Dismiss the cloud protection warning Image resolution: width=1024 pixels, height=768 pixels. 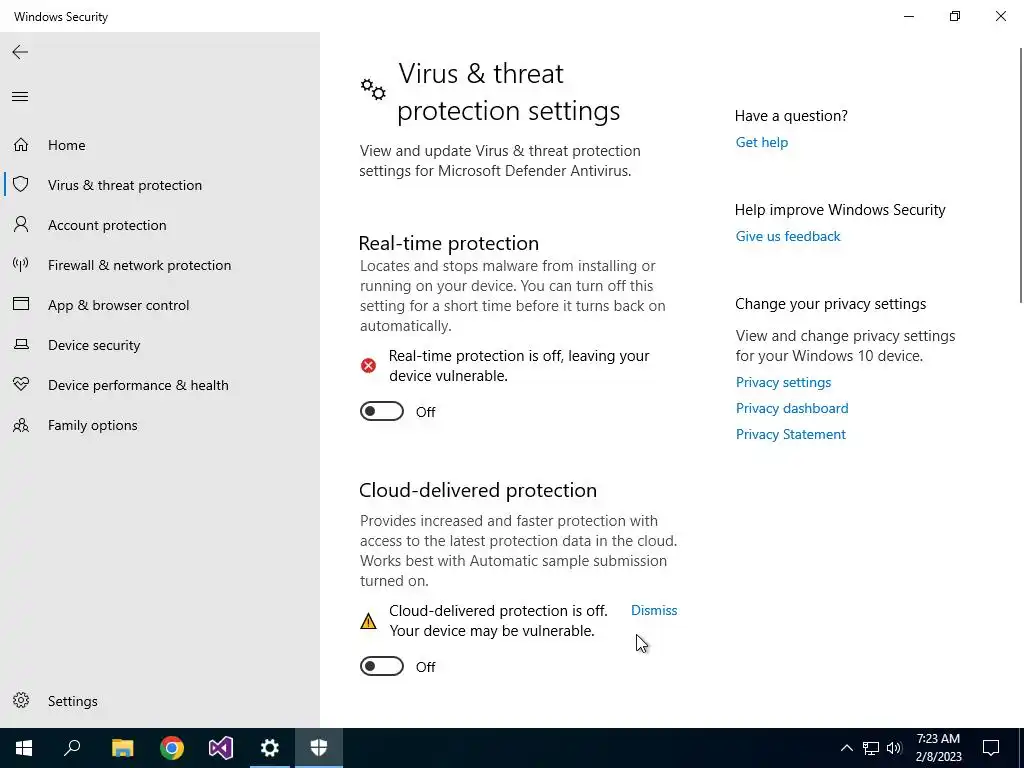pos(654,610)
